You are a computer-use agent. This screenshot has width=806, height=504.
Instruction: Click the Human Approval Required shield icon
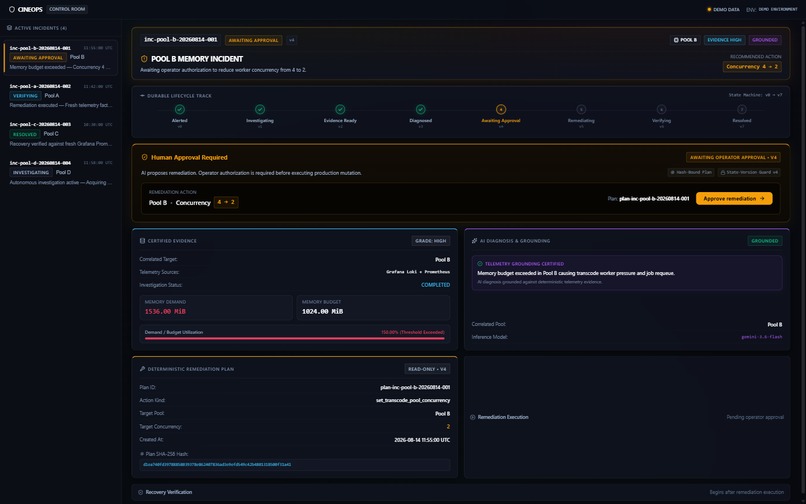(x=144, y=157)
